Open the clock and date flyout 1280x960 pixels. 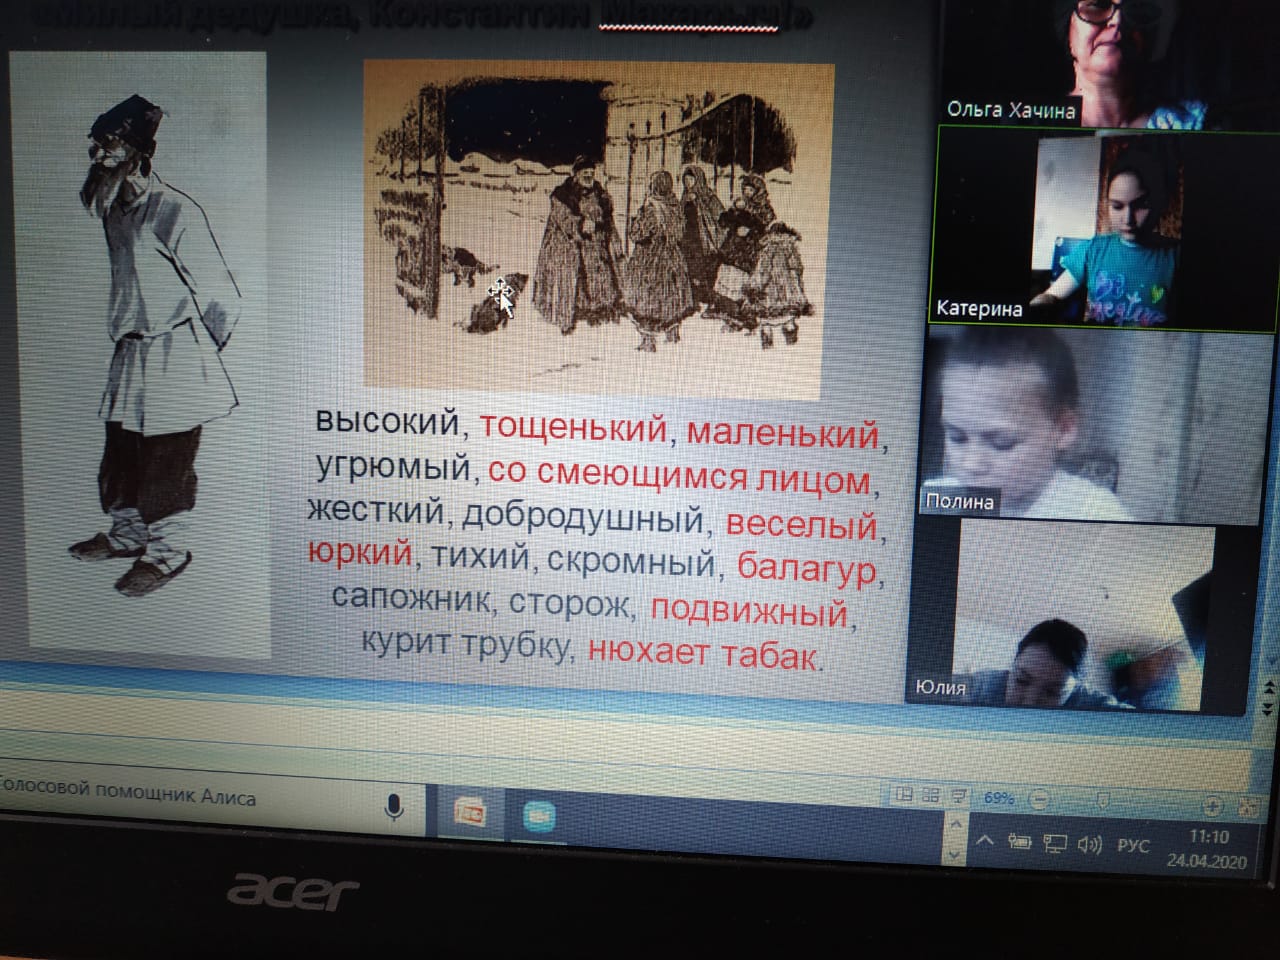(1208, 848)
